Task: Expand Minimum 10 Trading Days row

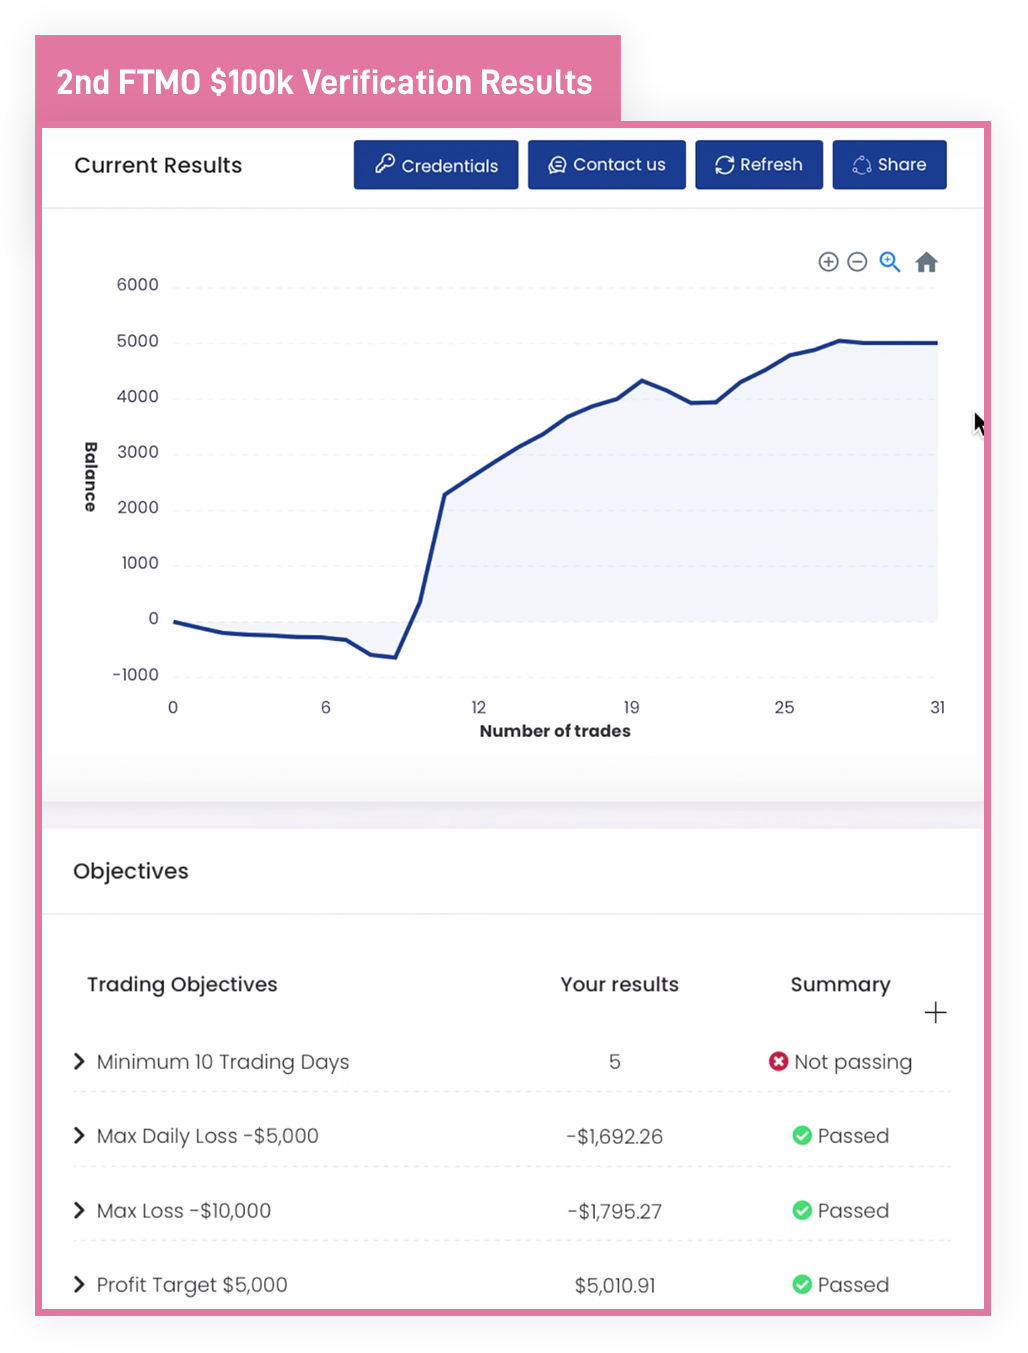Action: click(x=79, y=1061)
